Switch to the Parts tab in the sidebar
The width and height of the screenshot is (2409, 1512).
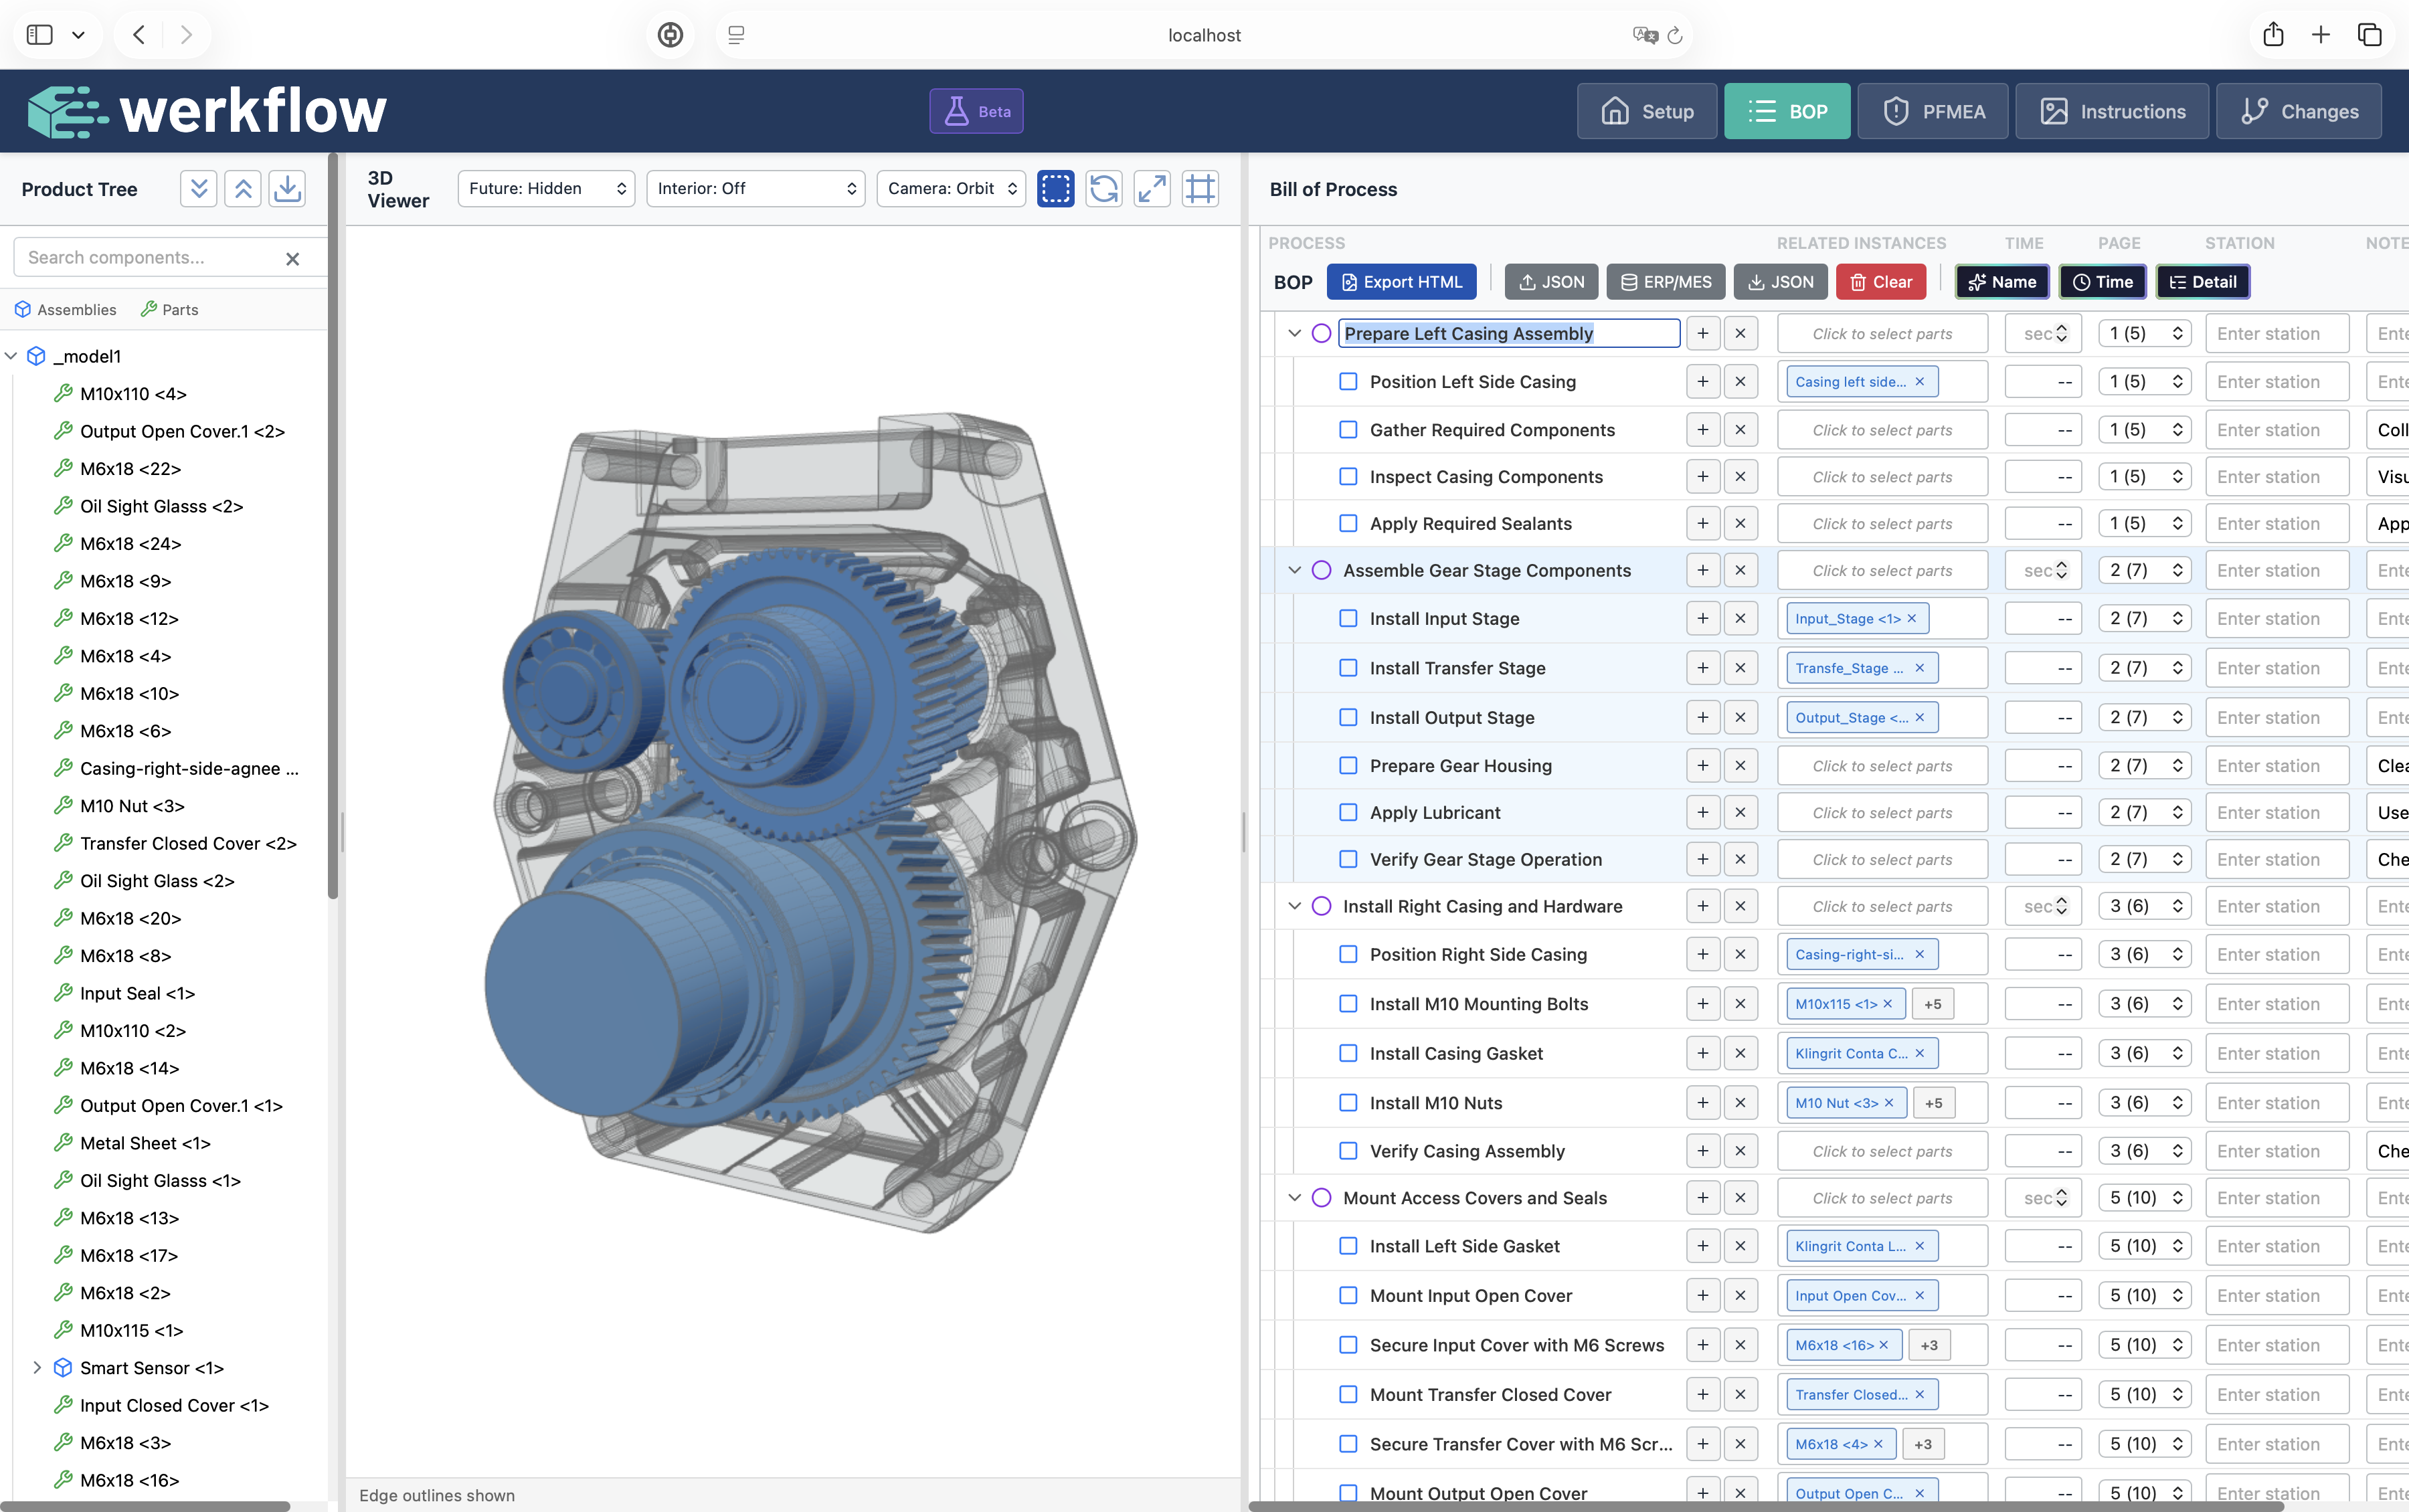coord(168,309)
